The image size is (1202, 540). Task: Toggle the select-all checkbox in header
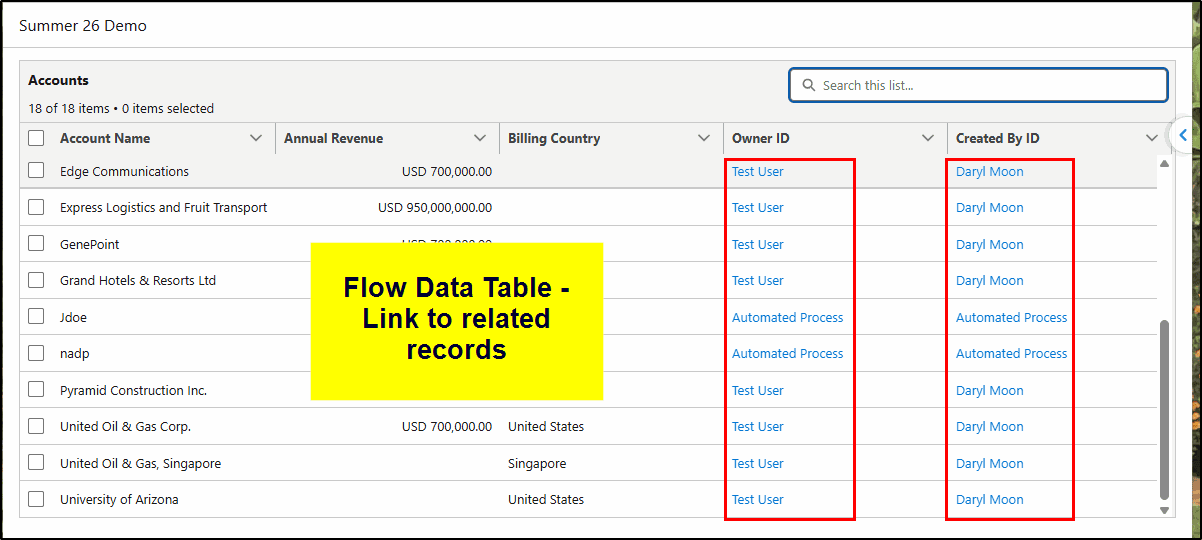(36, 138)
